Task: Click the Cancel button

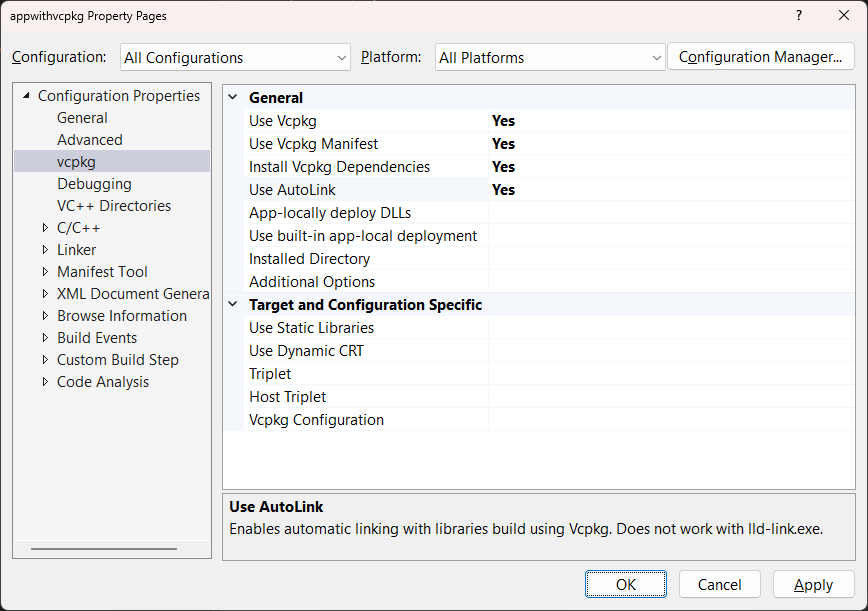Action: (720, 584)
